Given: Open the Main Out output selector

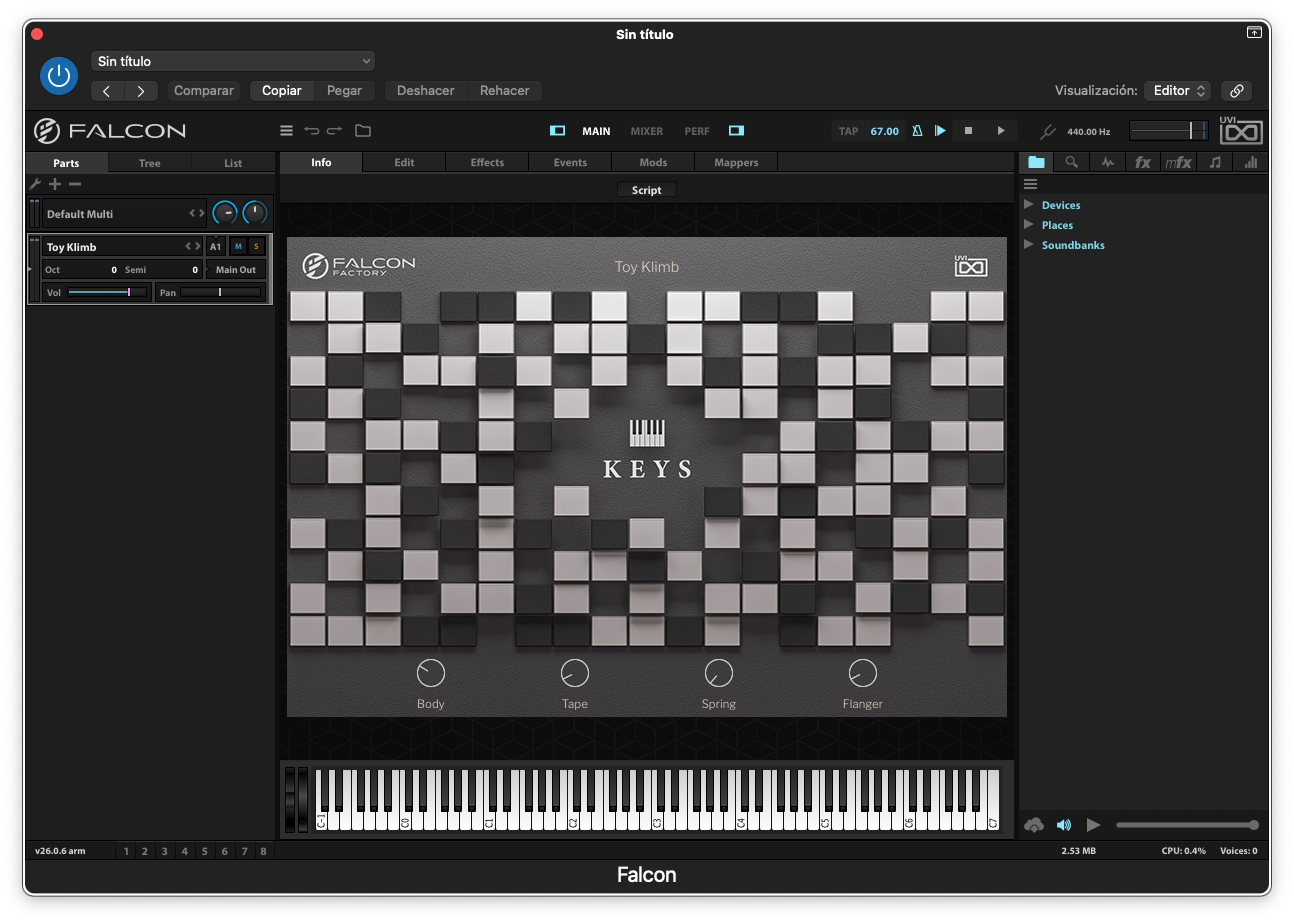Looking at the screenshot, I should (236, 270).
